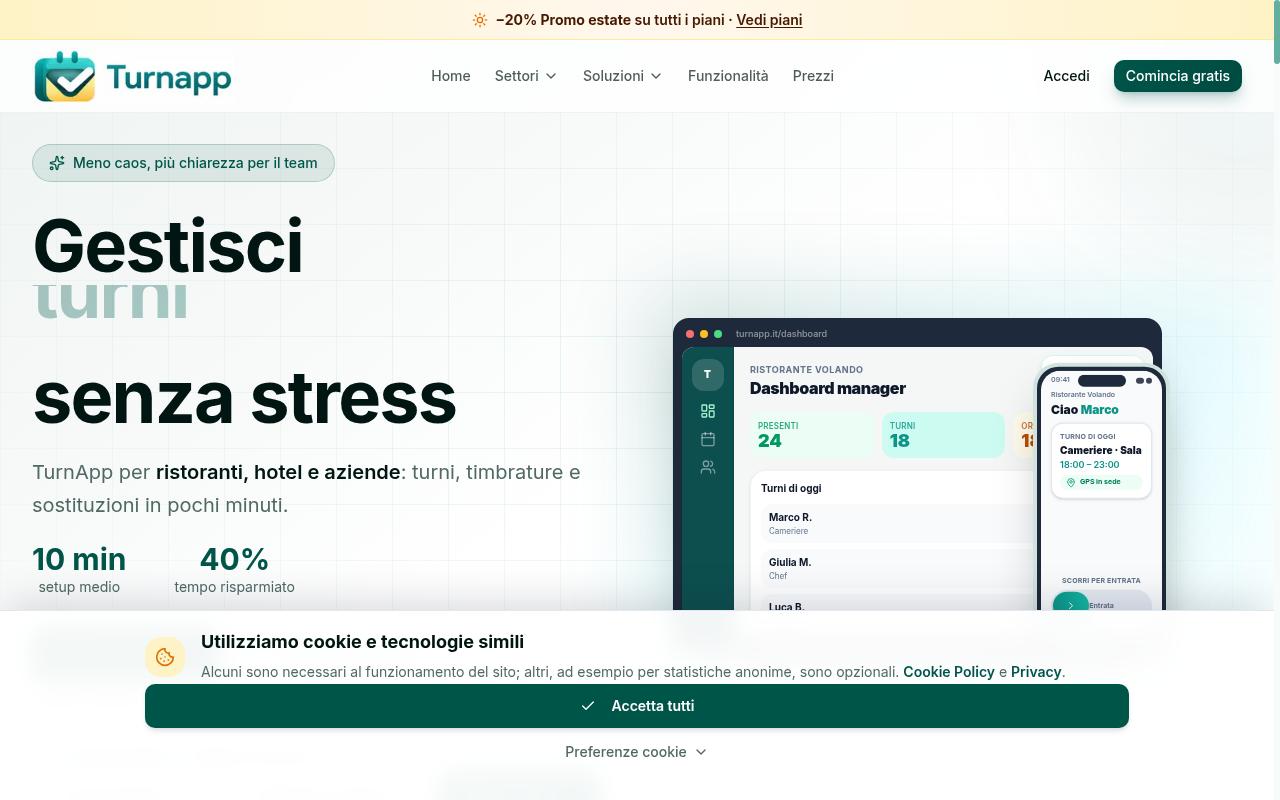Click the '10 min' setup medio stat

coord(79,570)
